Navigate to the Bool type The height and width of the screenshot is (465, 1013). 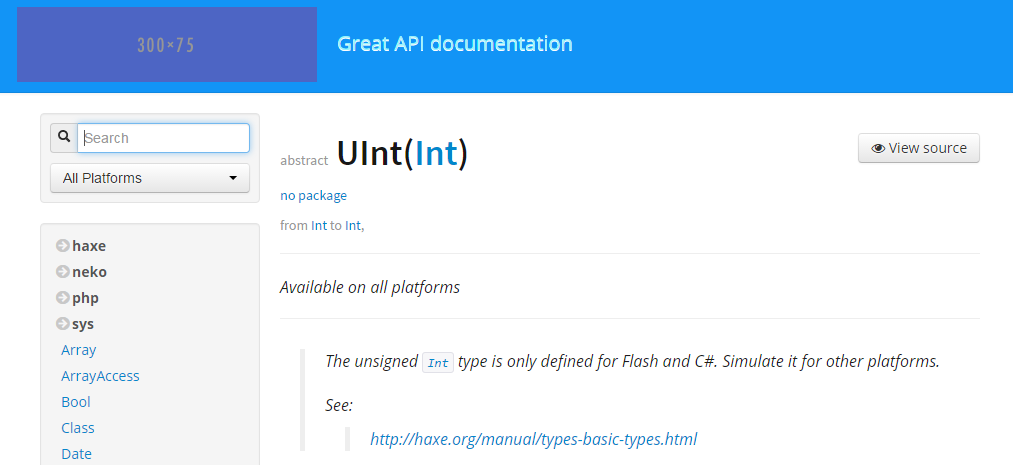pos(76,402)
